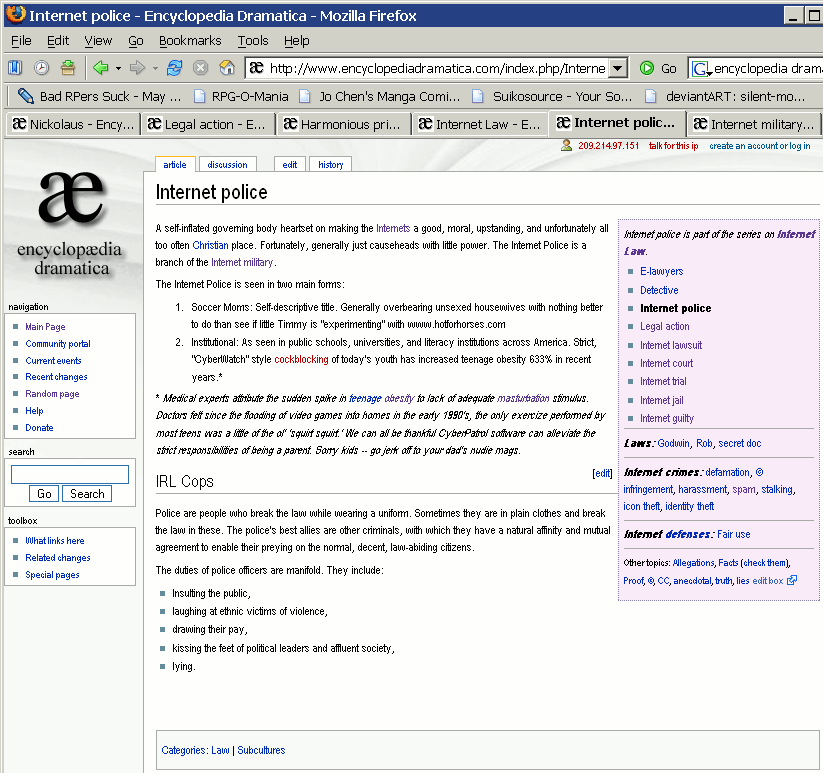Switch to the Internet military browser tab
Viewport: 823px width, 773px height.
tap(754, 124)
